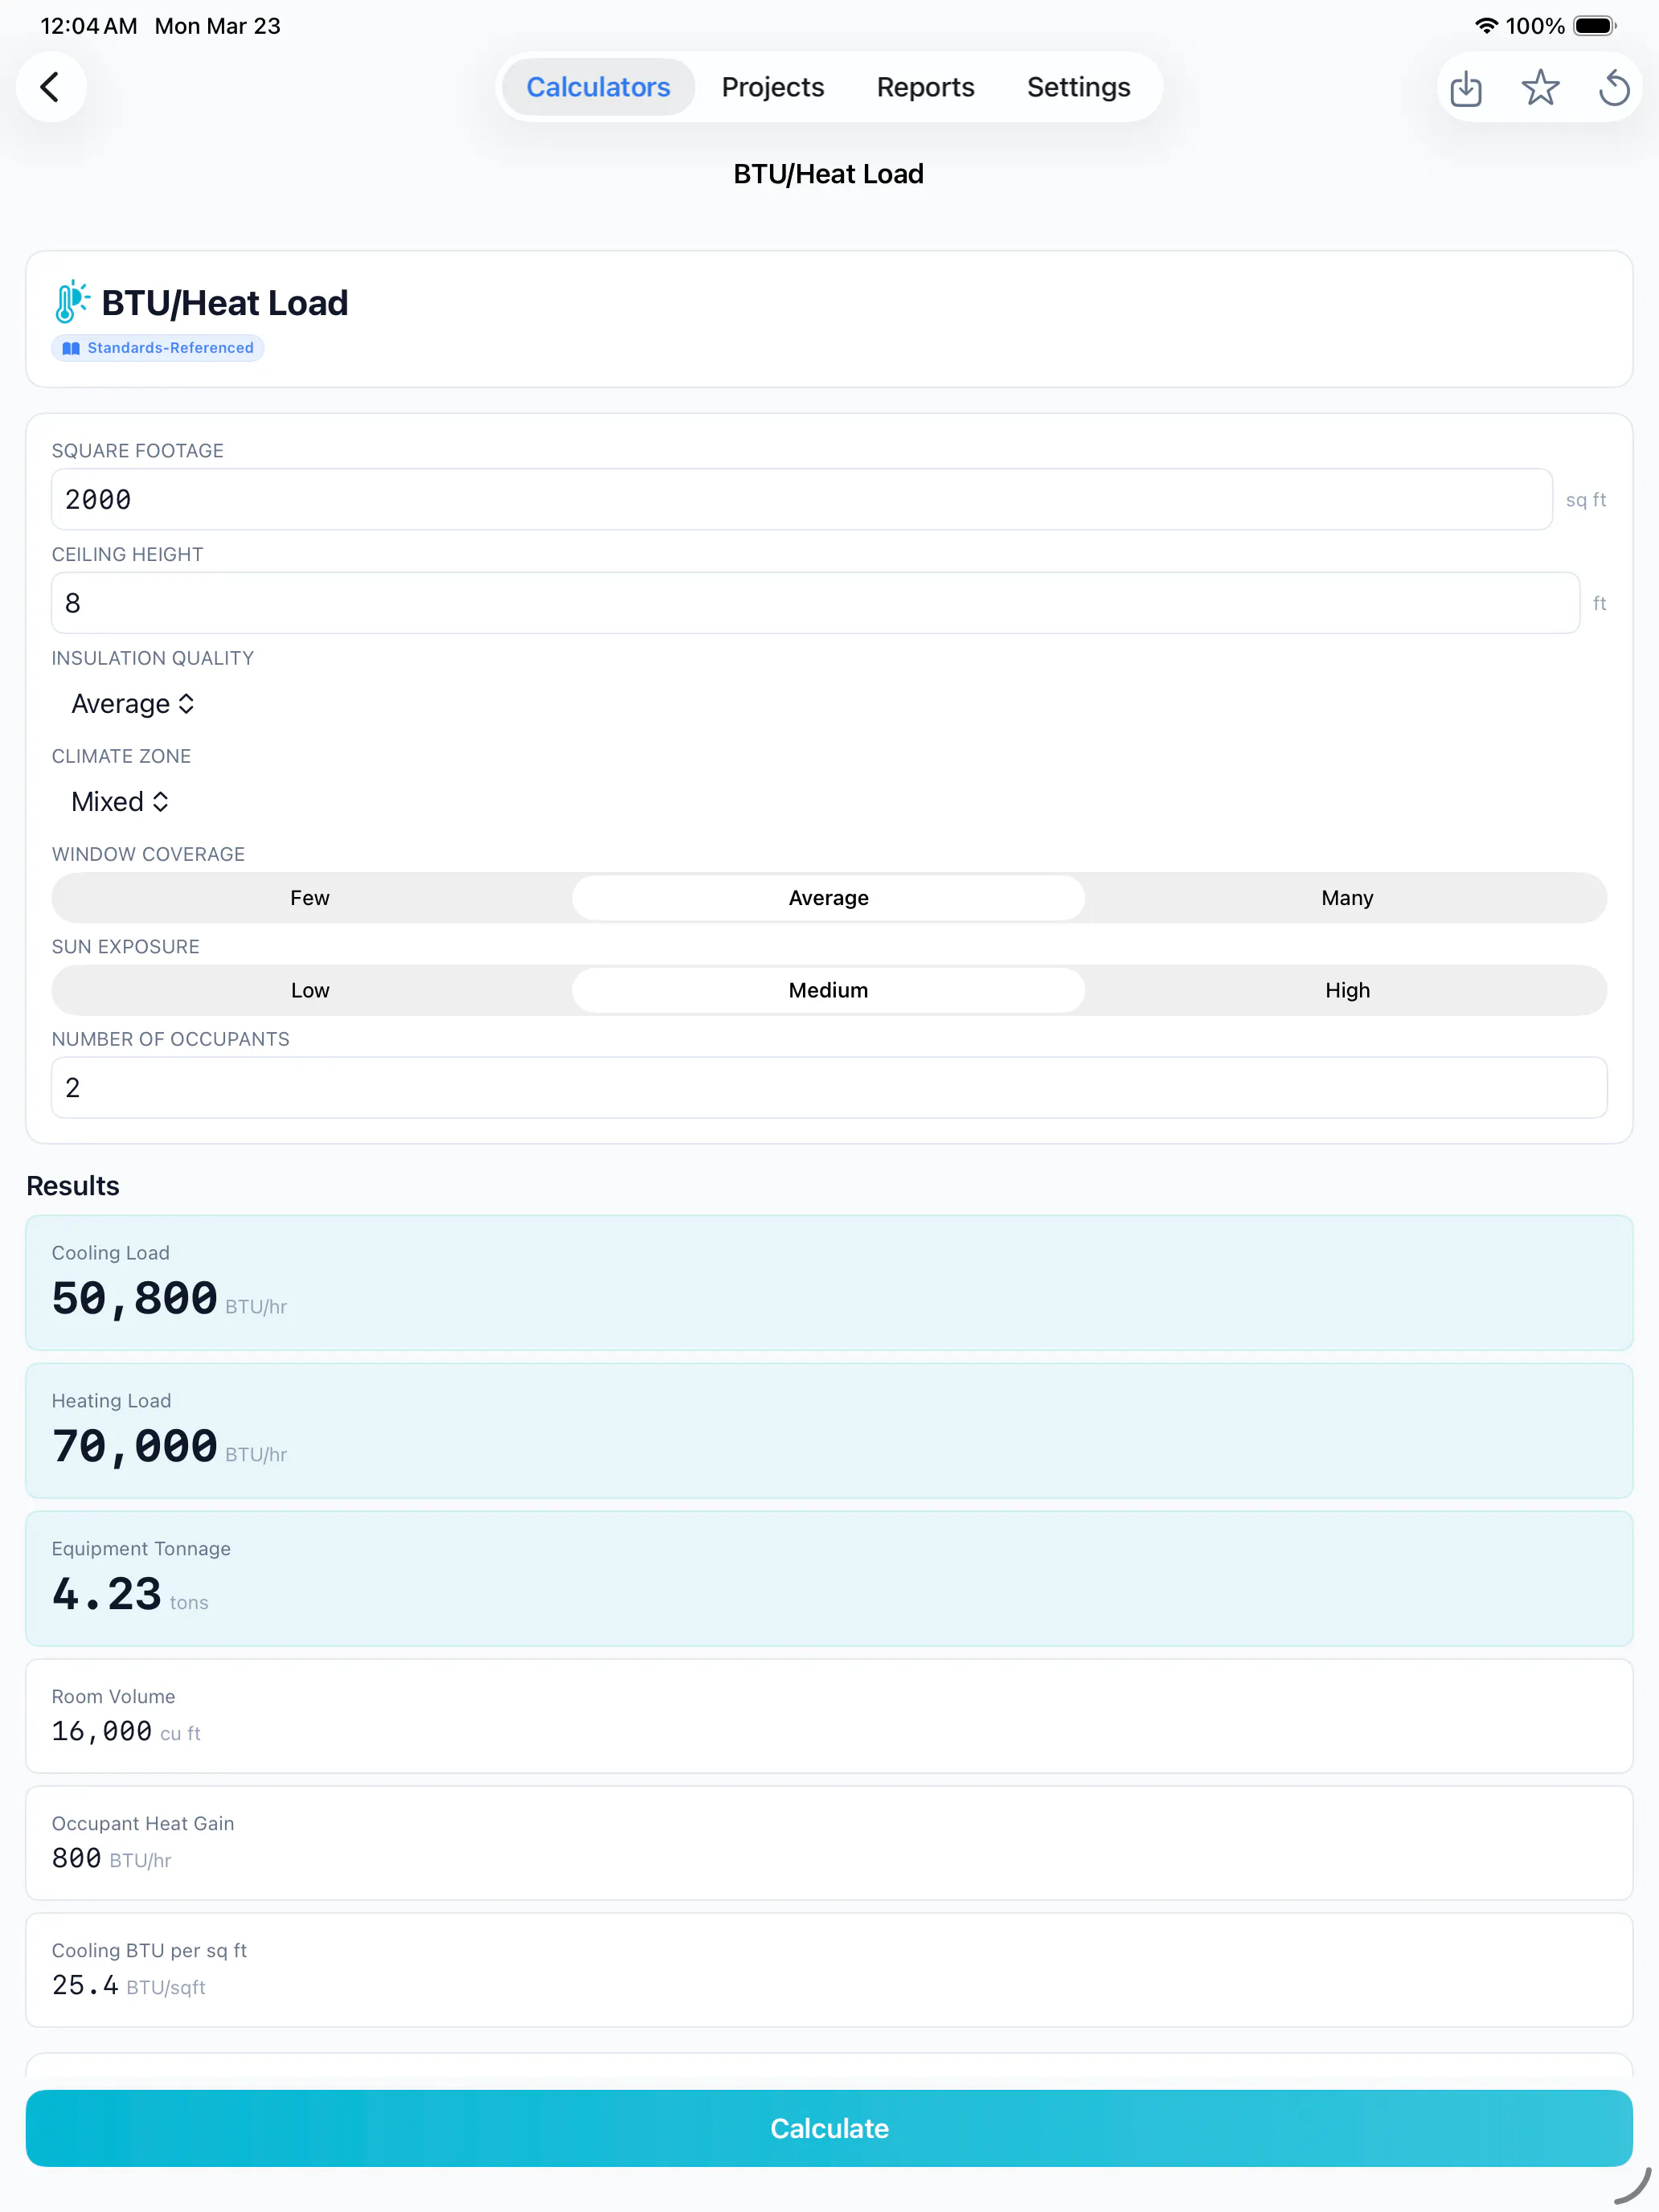Click the Cooling Load 50,800 value
1659x2212 pixels.
pyautogui.click(x=134, y=1298)
